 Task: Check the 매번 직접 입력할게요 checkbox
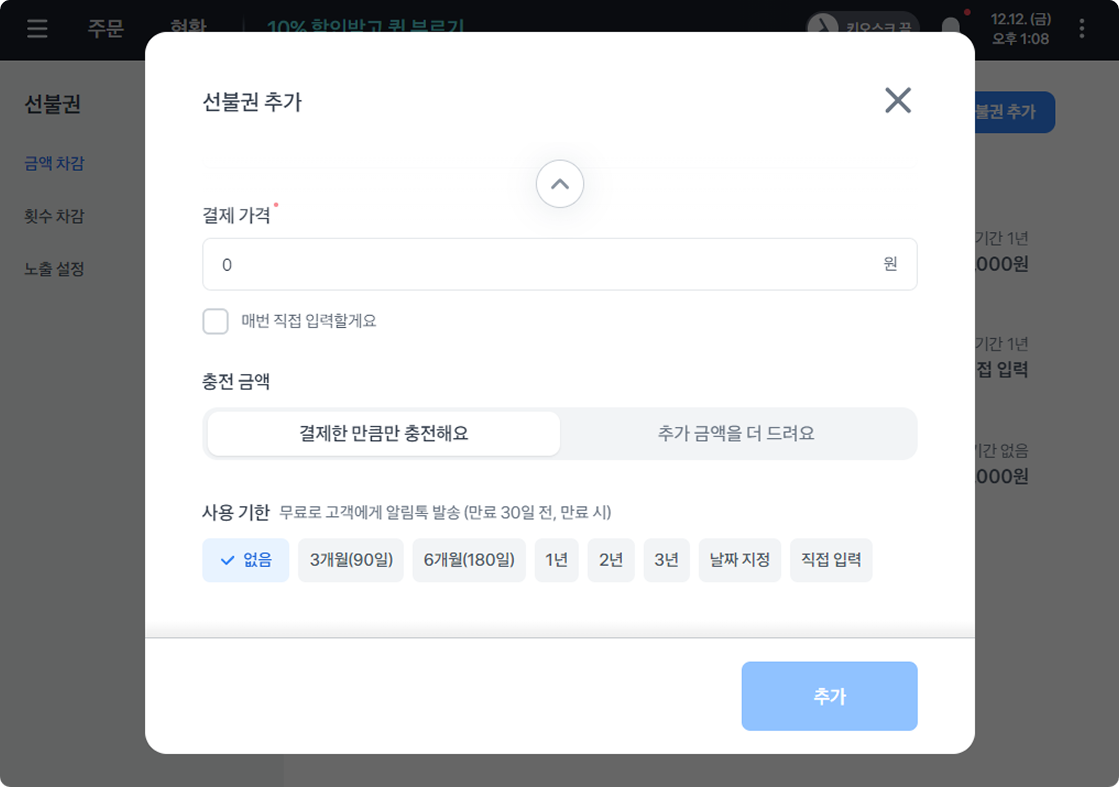point(216,321)
